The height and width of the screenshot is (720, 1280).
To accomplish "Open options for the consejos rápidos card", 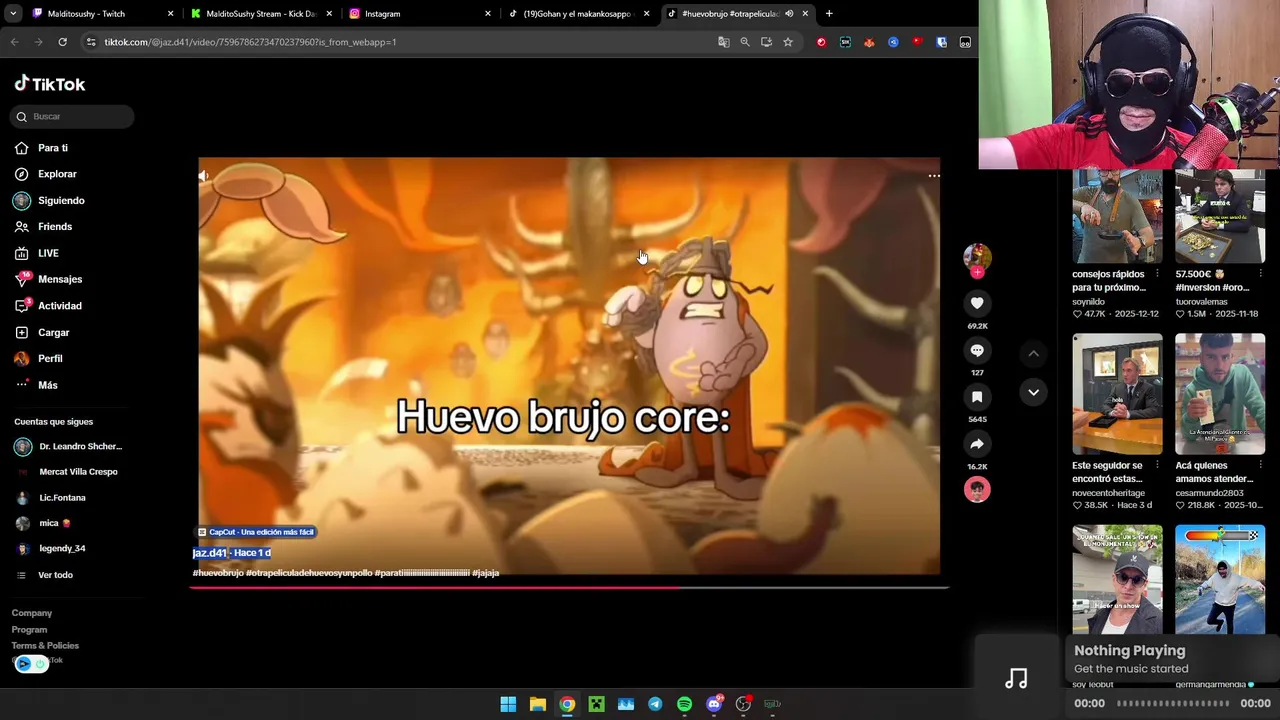I will coord(1157,274).
